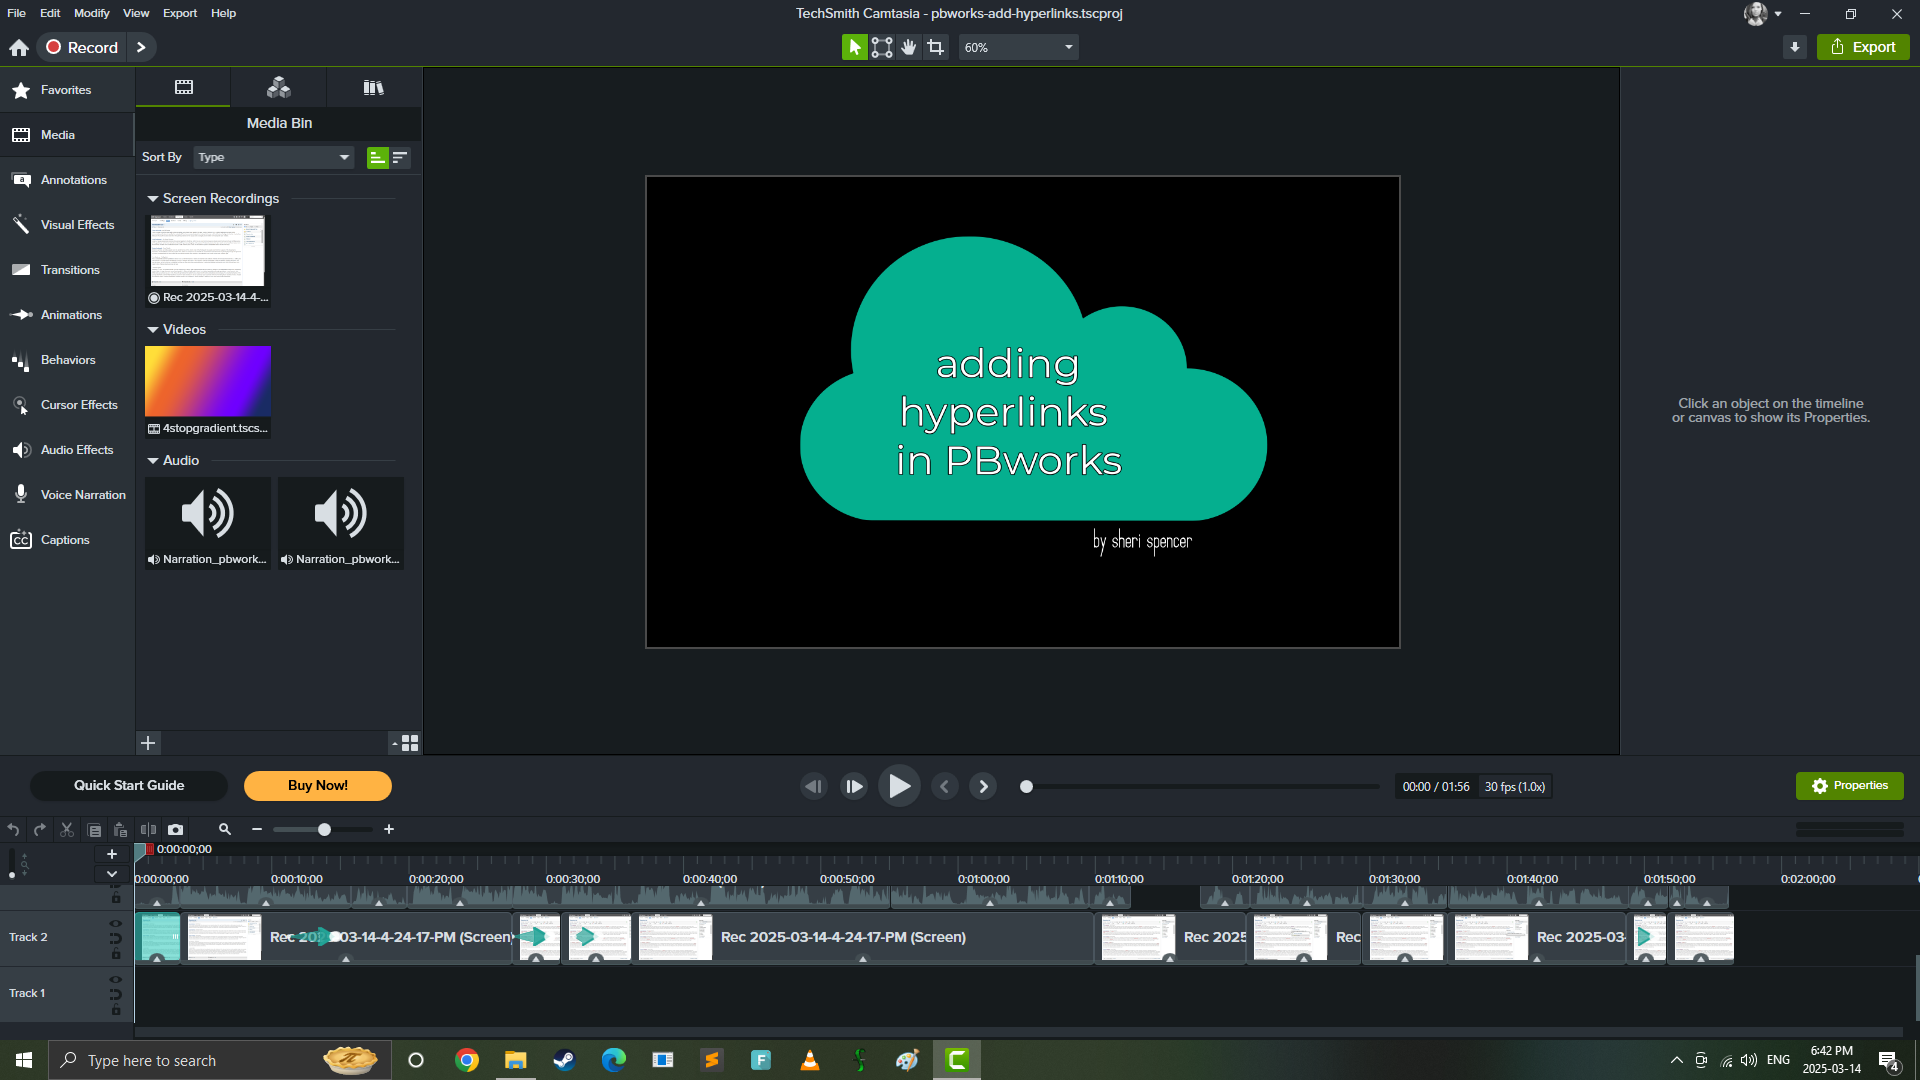Open the Cursor Effects panel
This screenshot has height=1080, width=1920.
point(67,405)
